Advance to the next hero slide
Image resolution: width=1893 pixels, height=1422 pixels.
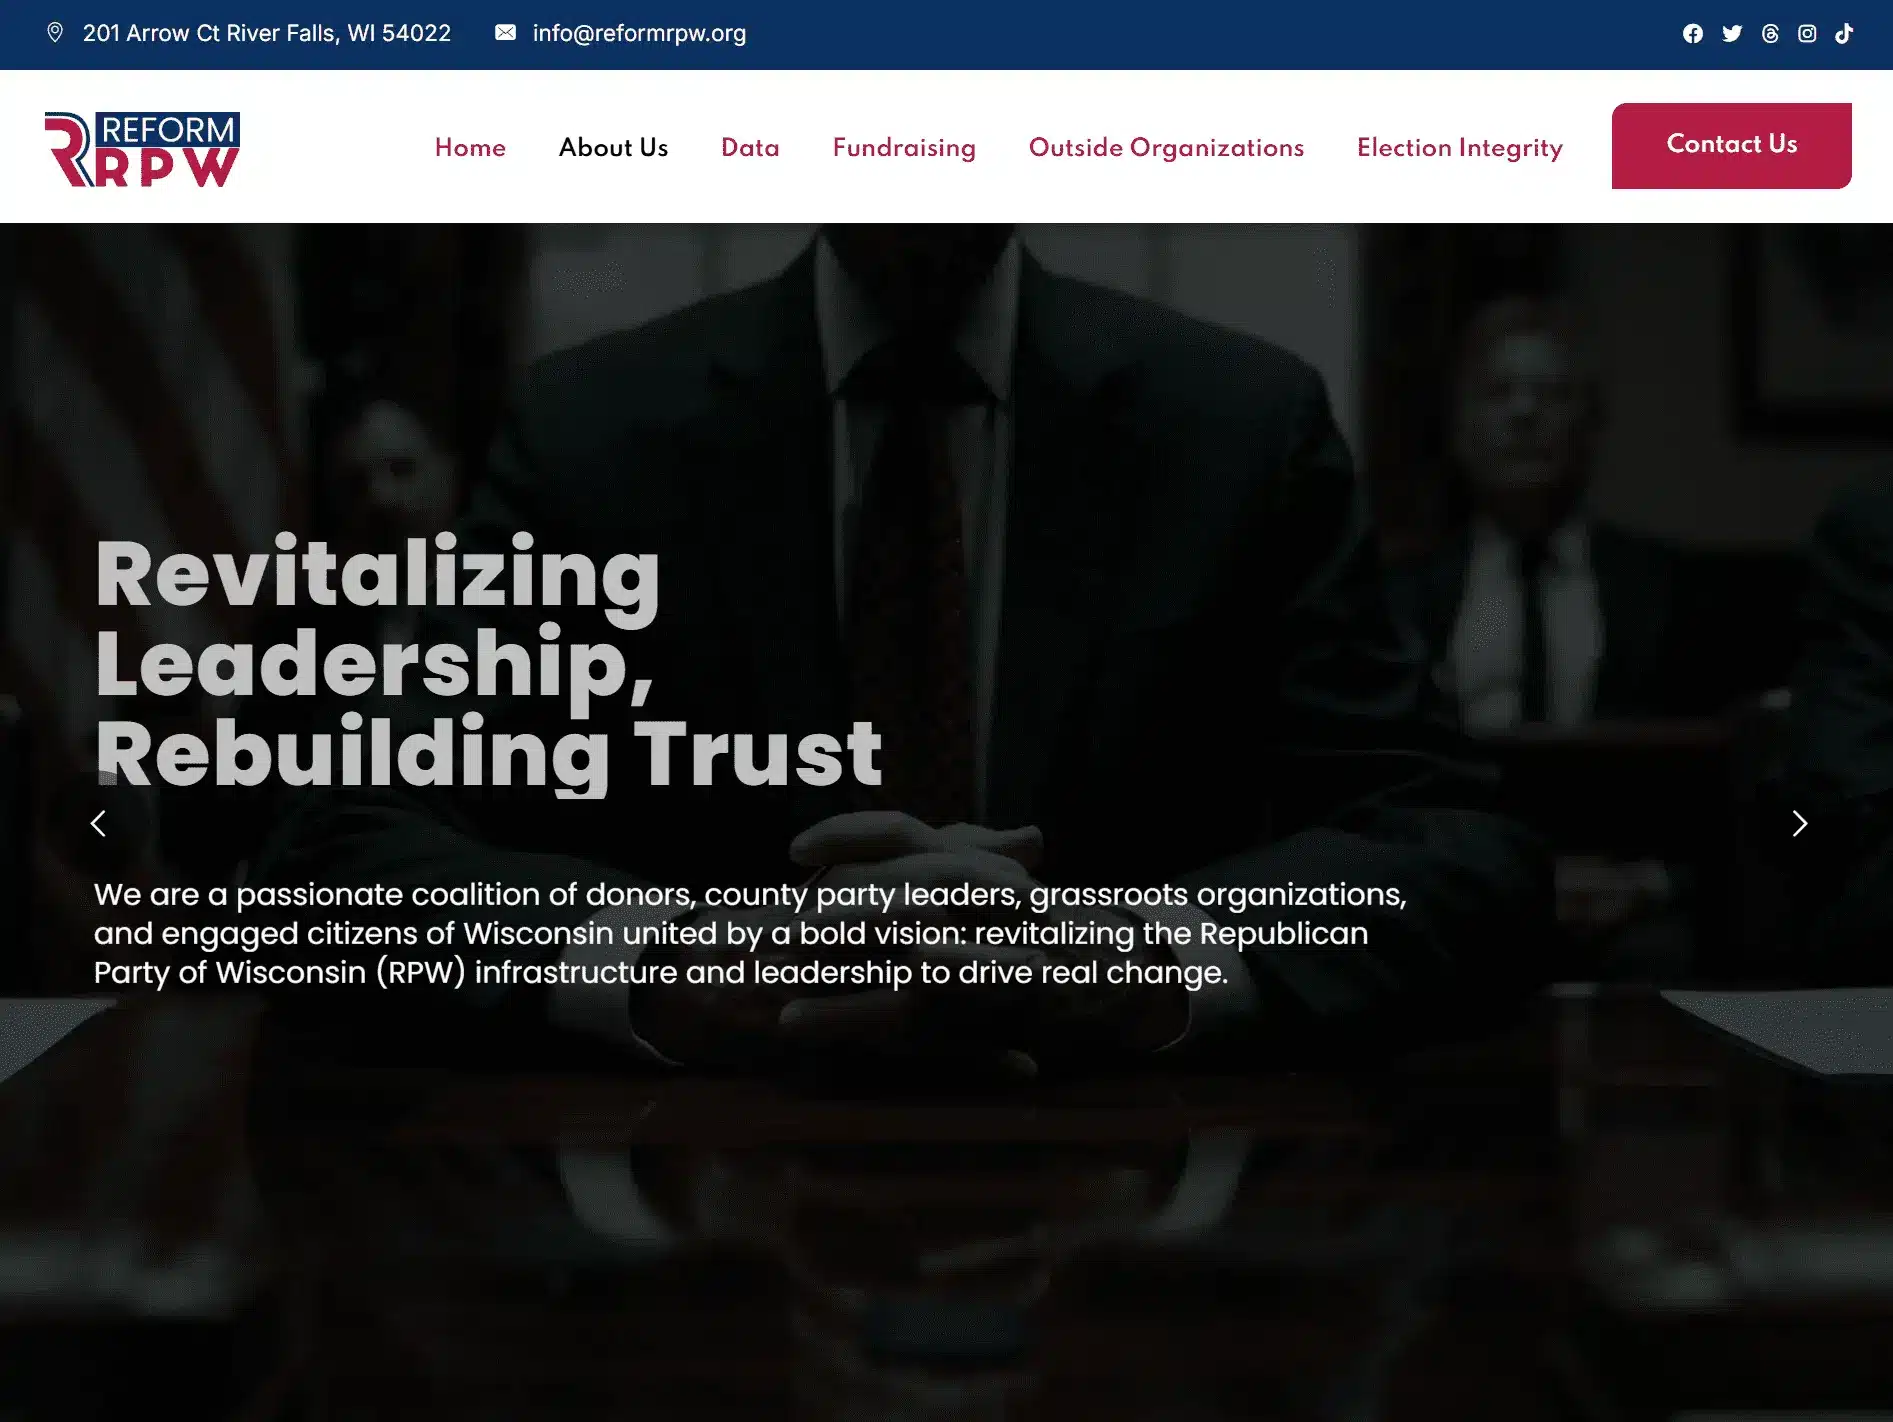coord(1799,823)
